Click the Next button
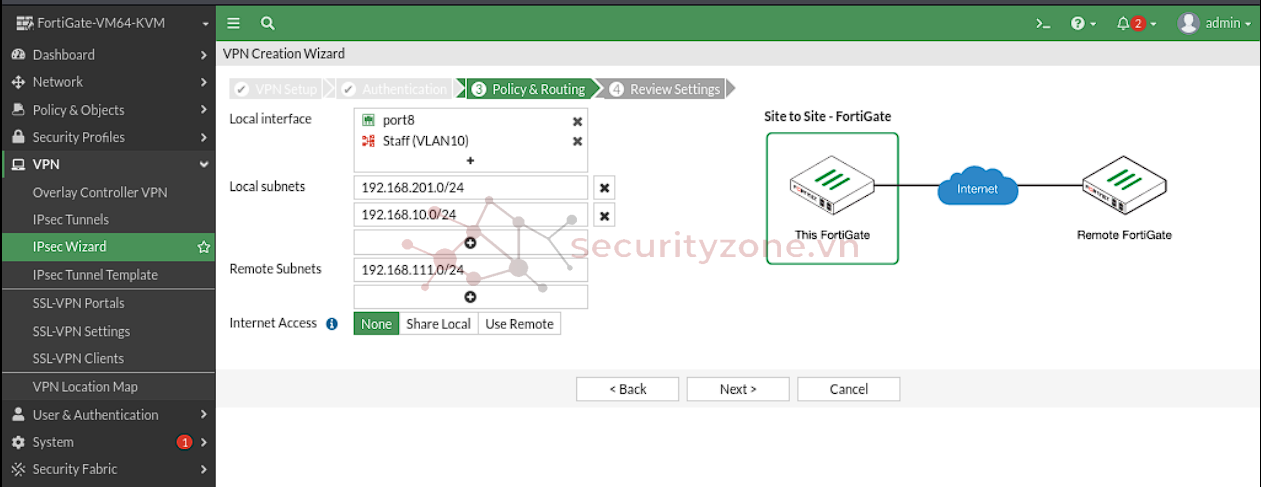1261x487 pixels. pos(738,389)
